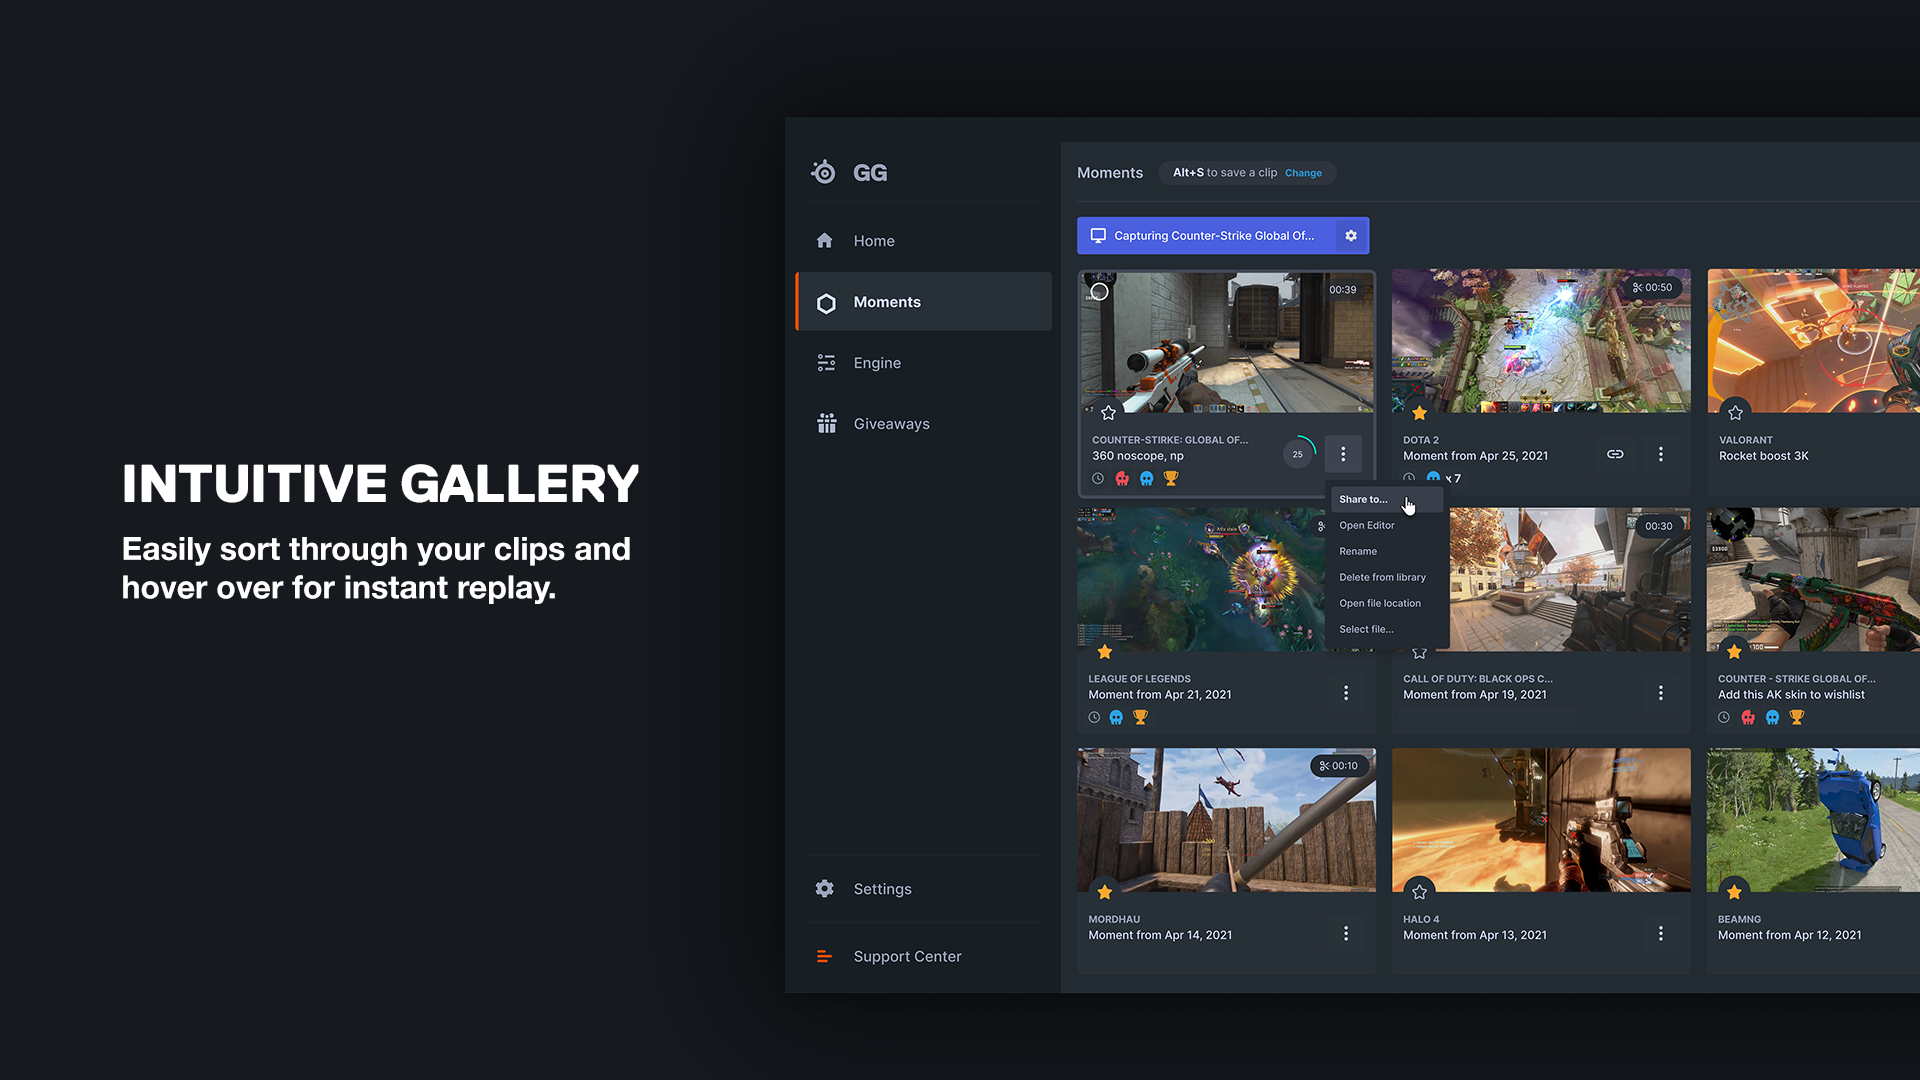Expand the three-dot menu on League of Legends clip
This screenshot has width=1920, height=1080.
(1345, 692)
